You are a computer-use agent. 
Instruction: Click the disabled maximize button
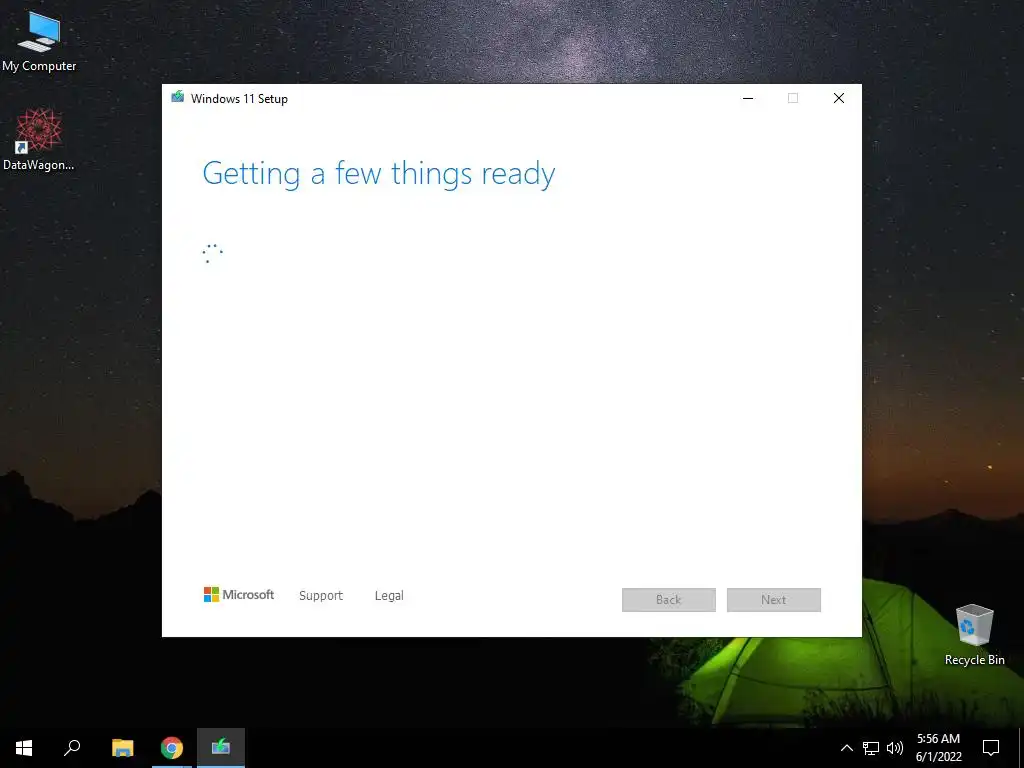click(793, 98)
